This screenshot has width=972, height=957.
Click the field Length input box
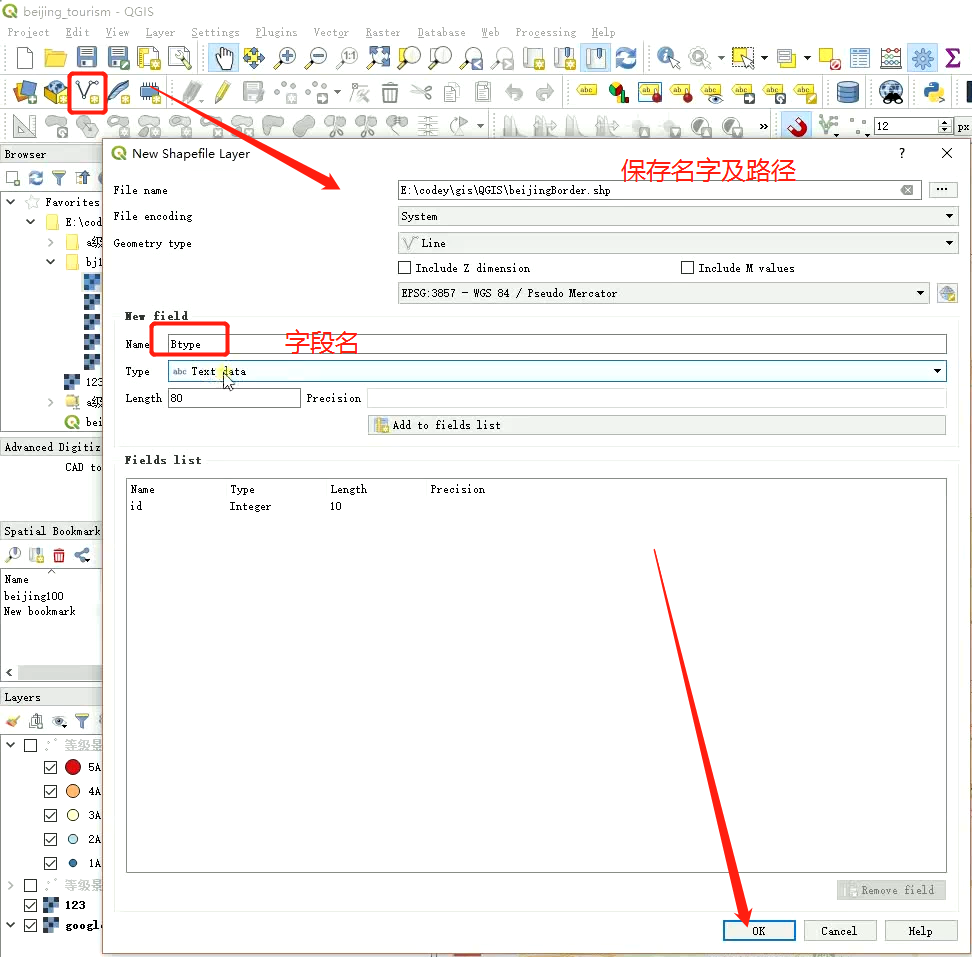234,398
